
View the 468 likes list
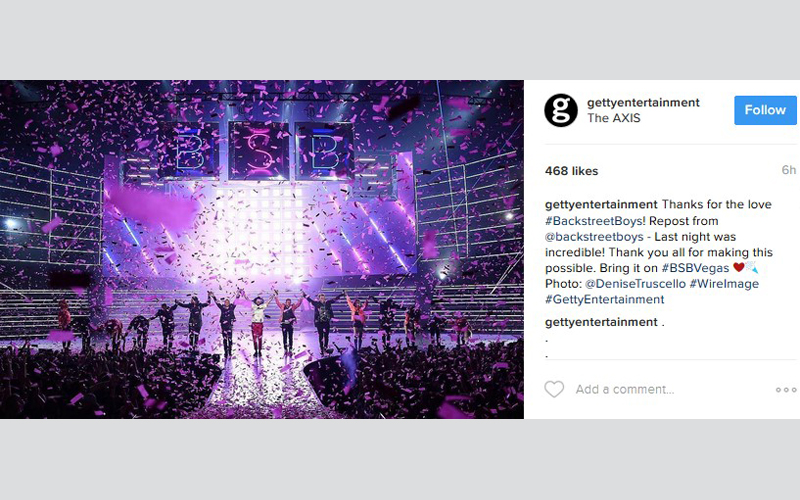tap(571, 171)
